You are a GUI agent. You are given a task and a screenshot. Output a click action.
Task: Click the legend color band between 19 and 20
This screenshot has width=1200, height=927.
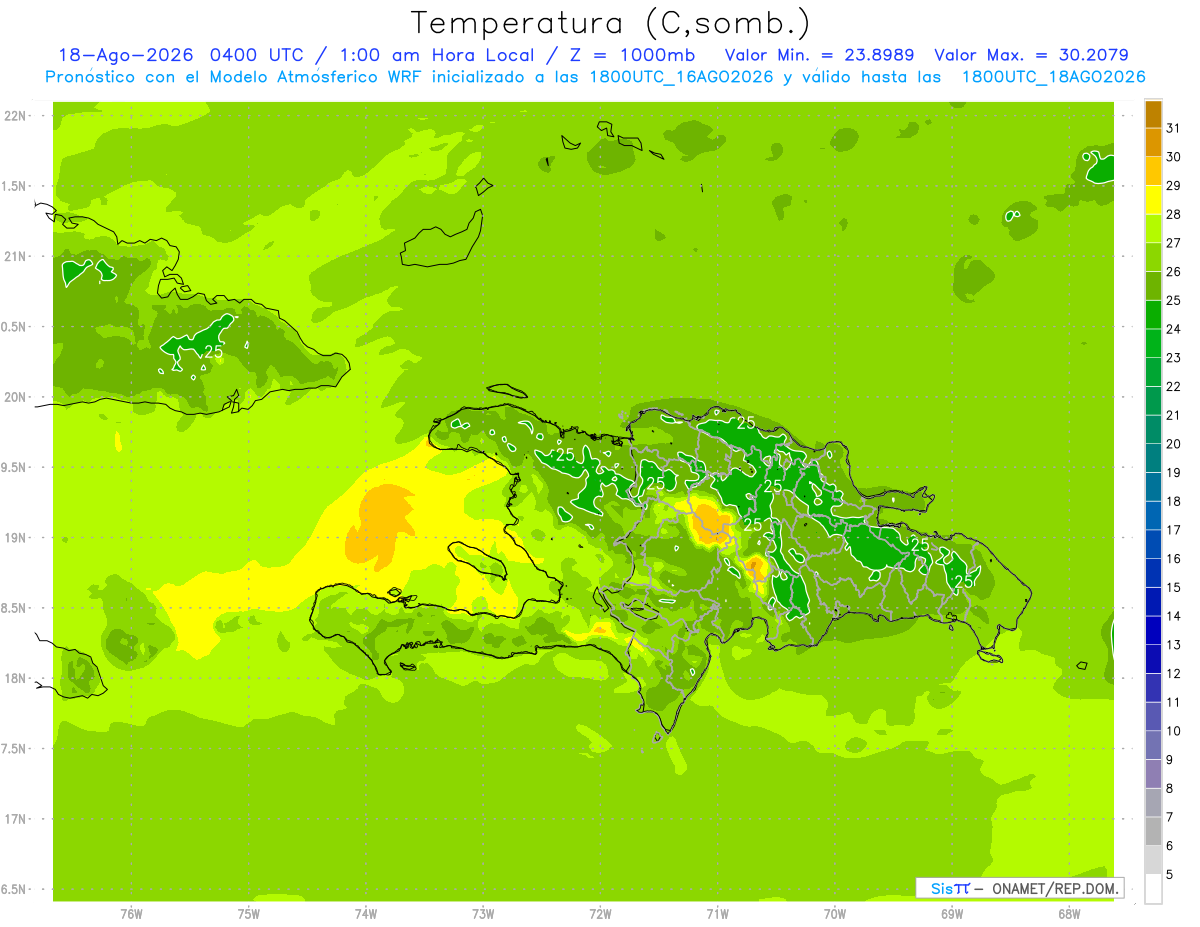(x=1153, y=458)
